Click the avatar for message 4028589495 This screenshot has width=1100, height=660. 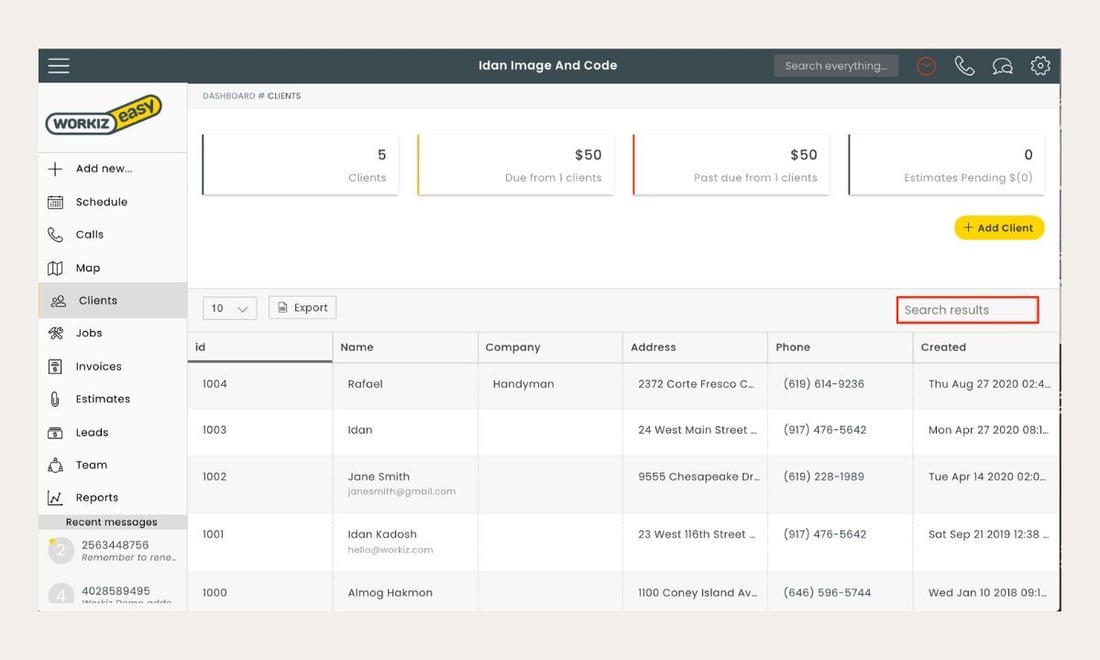click(60, 595)
